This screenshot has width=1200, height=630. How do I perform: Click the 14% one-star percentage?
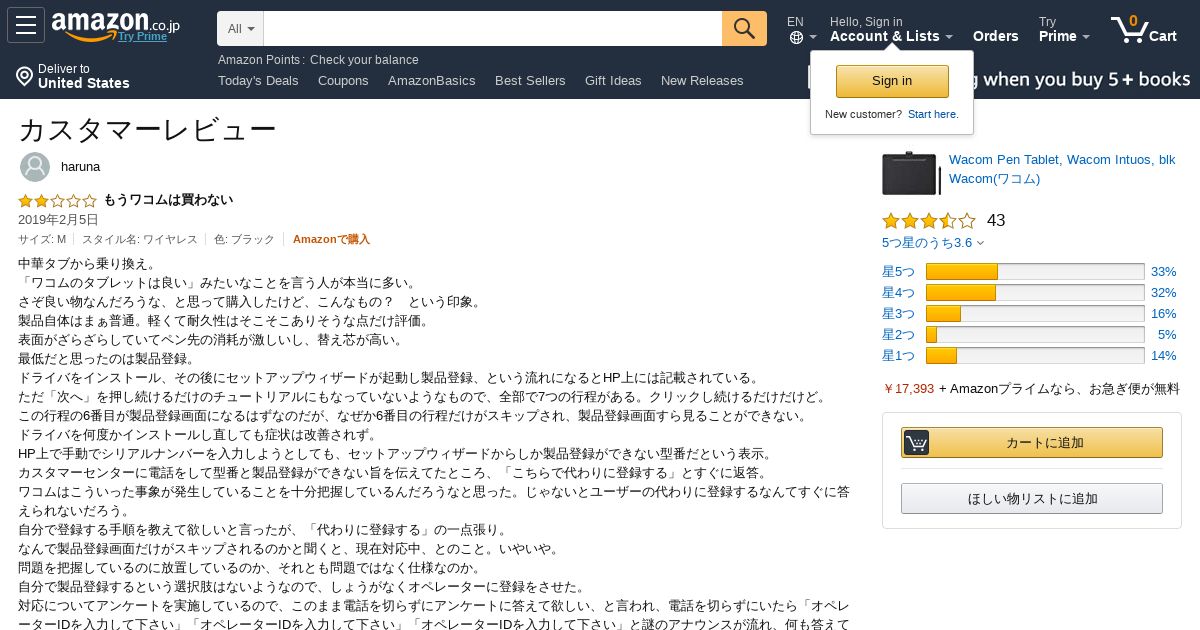pos(1163,356)
